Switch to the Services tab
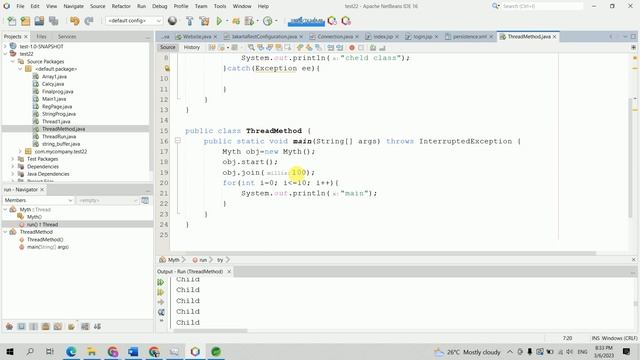Viewport: 640px width, 360px height. (67, 37)
